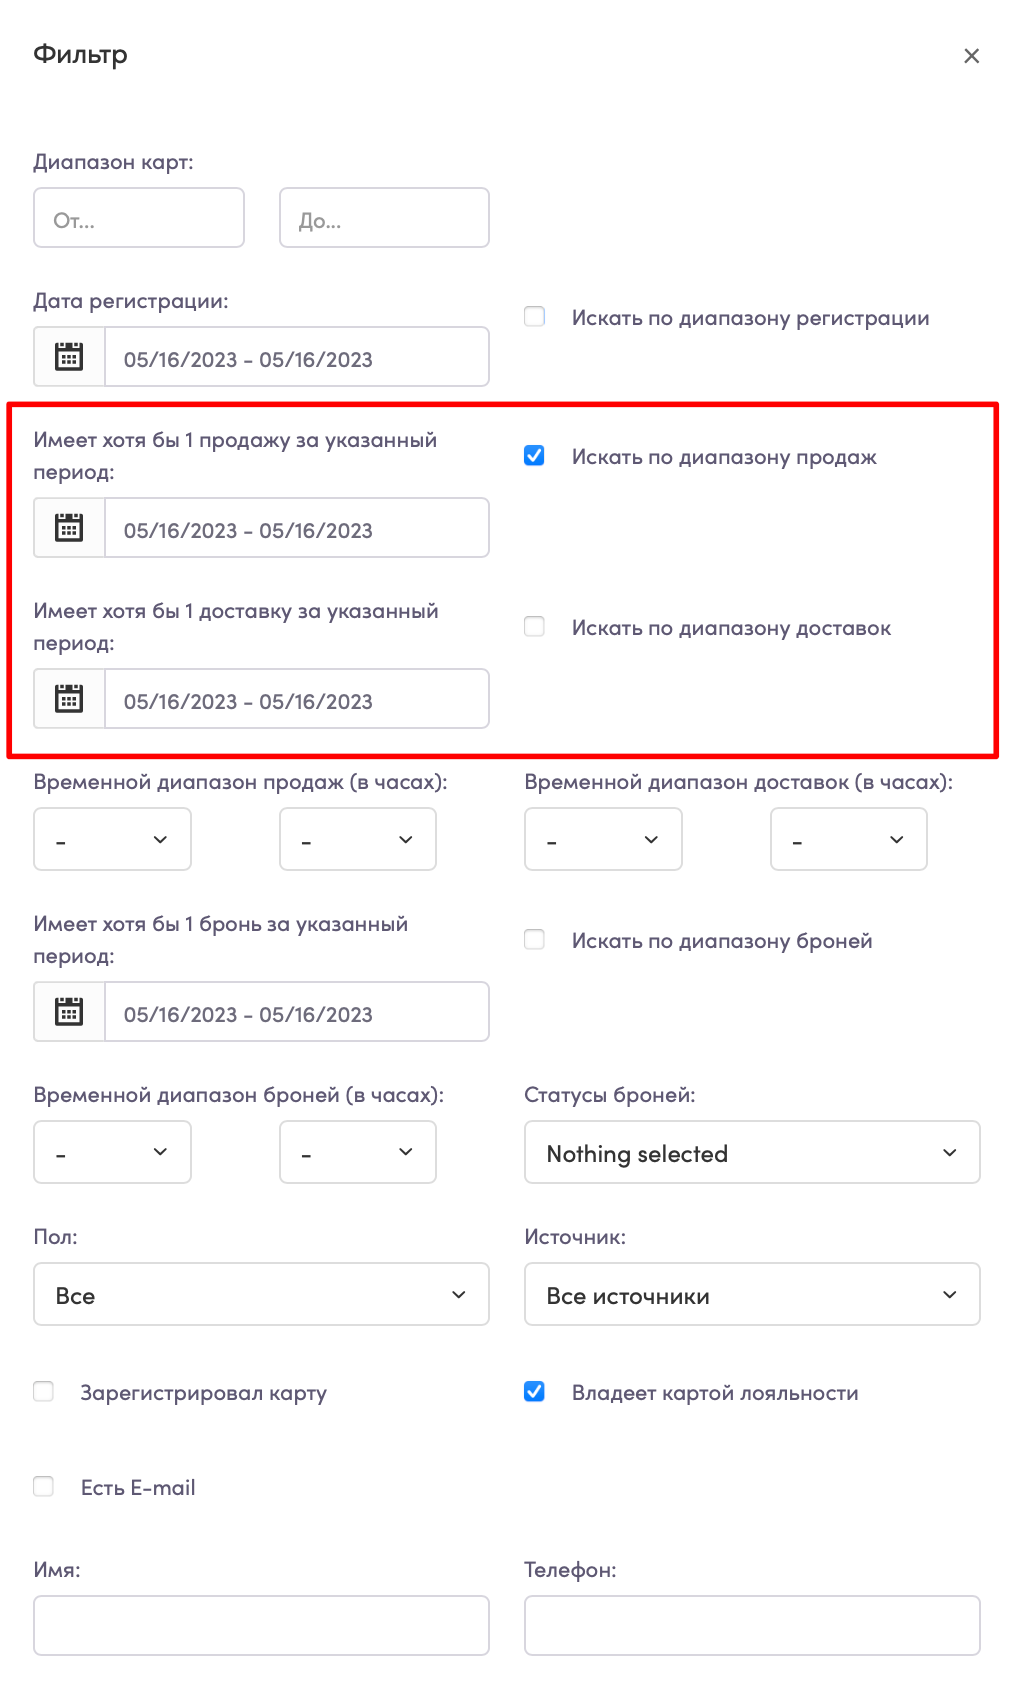Open calendar icon for delivery period
This screenshot has width=1010, height=1688.
[x=69, y=699]
